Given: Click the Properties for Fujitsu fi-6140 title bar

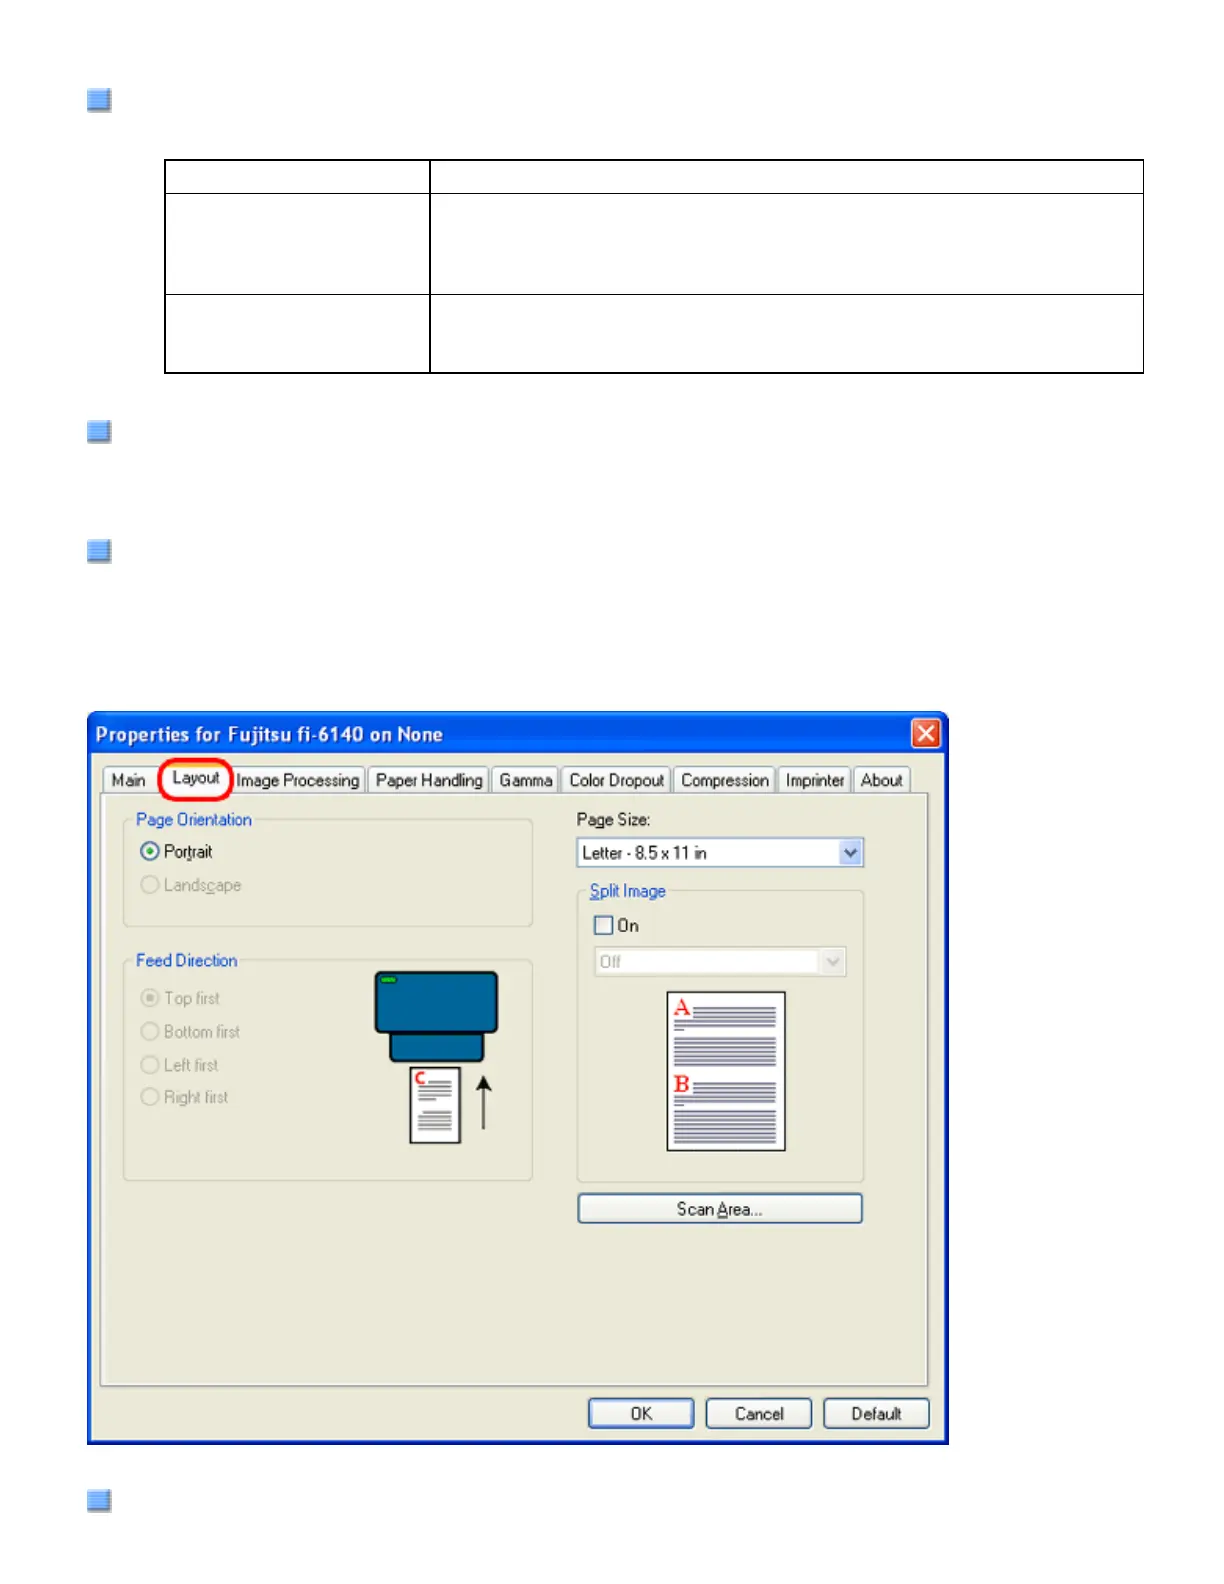Looking at the screenshot, I should point(518,734).
